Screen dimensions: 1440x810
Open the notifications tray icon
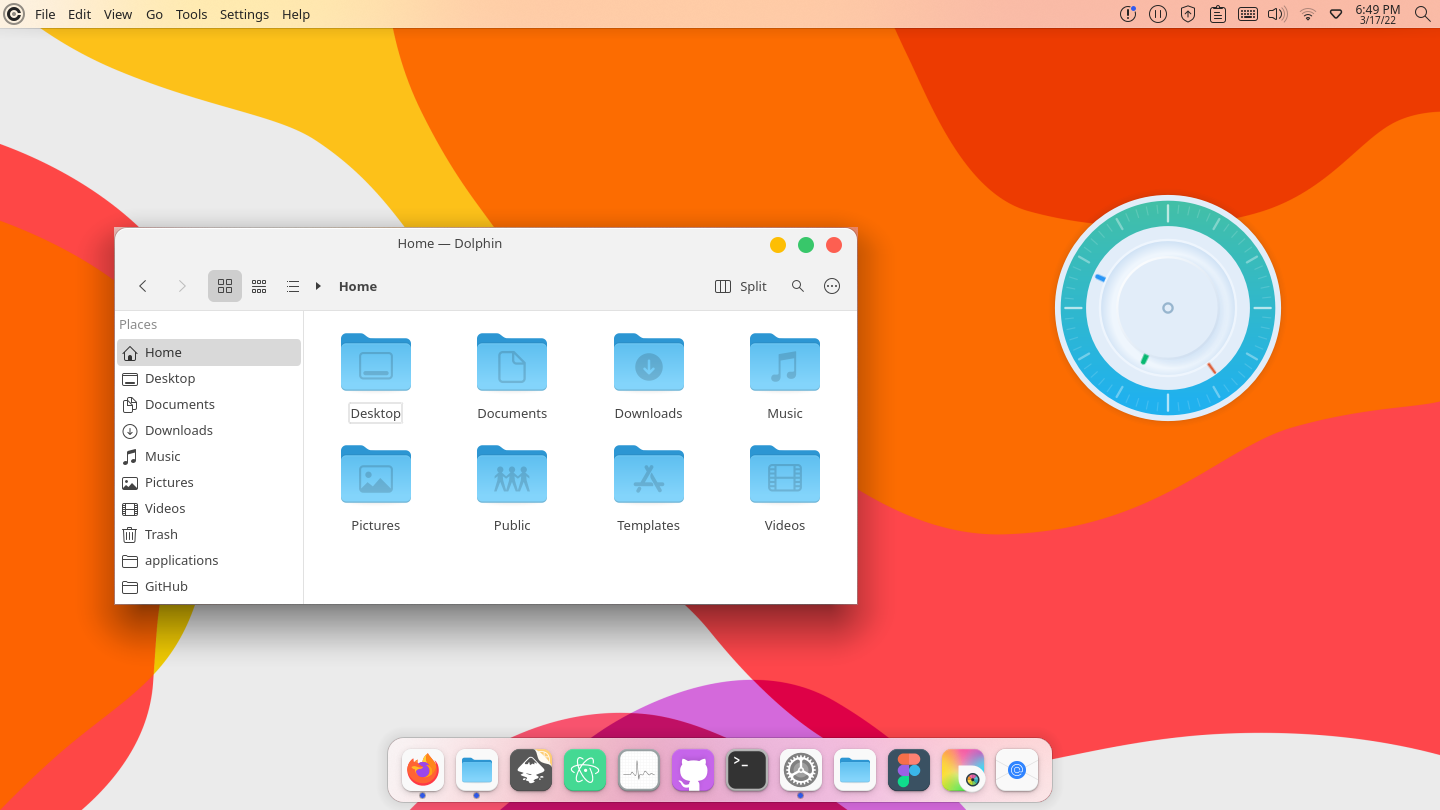coord(1128,14)
